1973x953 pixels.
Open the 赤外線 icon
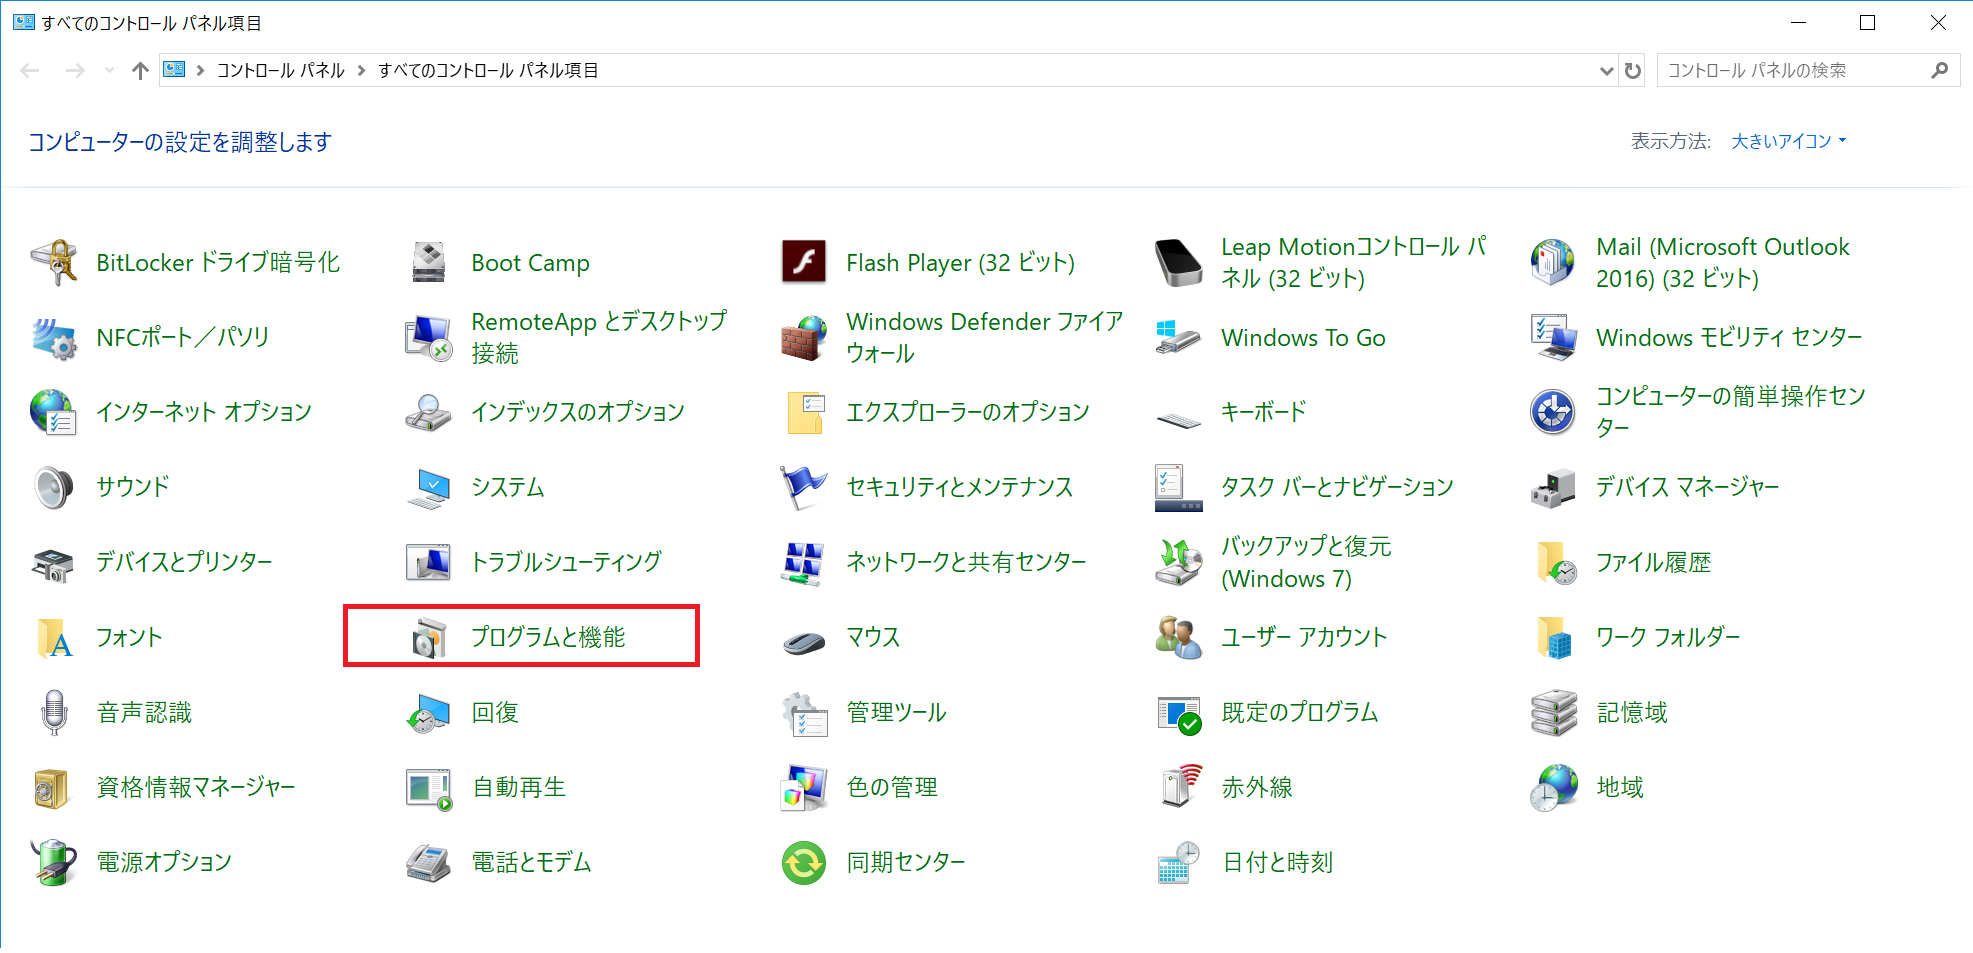pyautogui.click(x=1179, y=787)
